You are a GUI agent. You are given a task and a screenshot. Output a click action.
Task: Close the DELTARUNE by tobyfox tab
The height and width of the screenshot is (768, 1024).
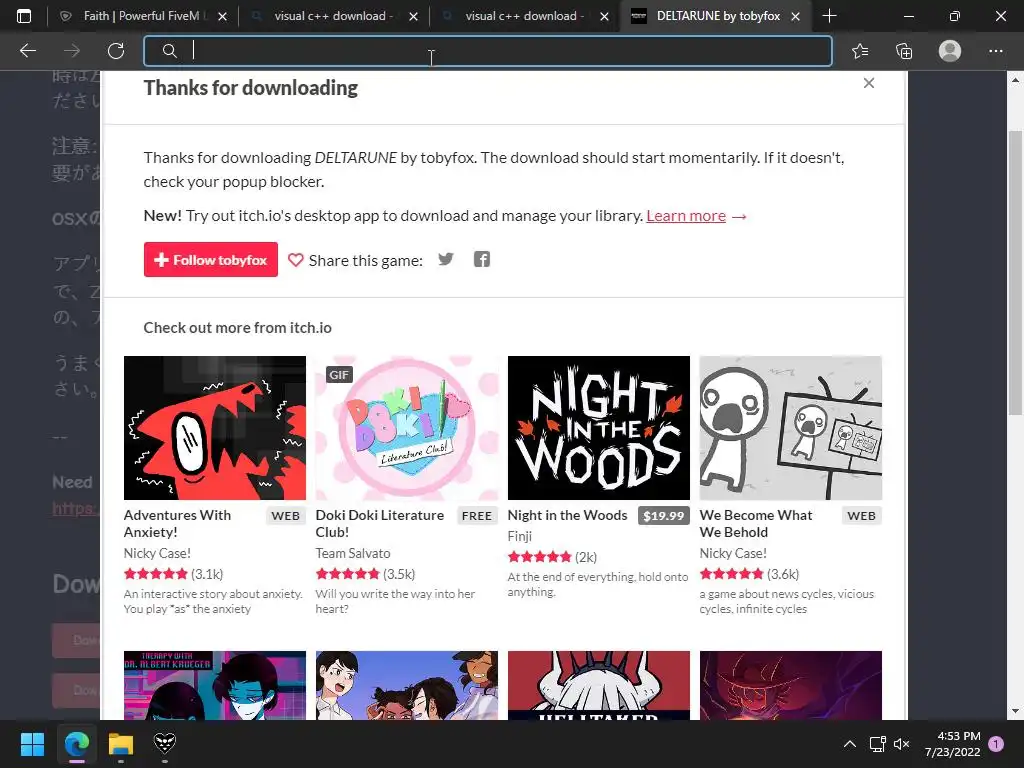coord(795,16)
